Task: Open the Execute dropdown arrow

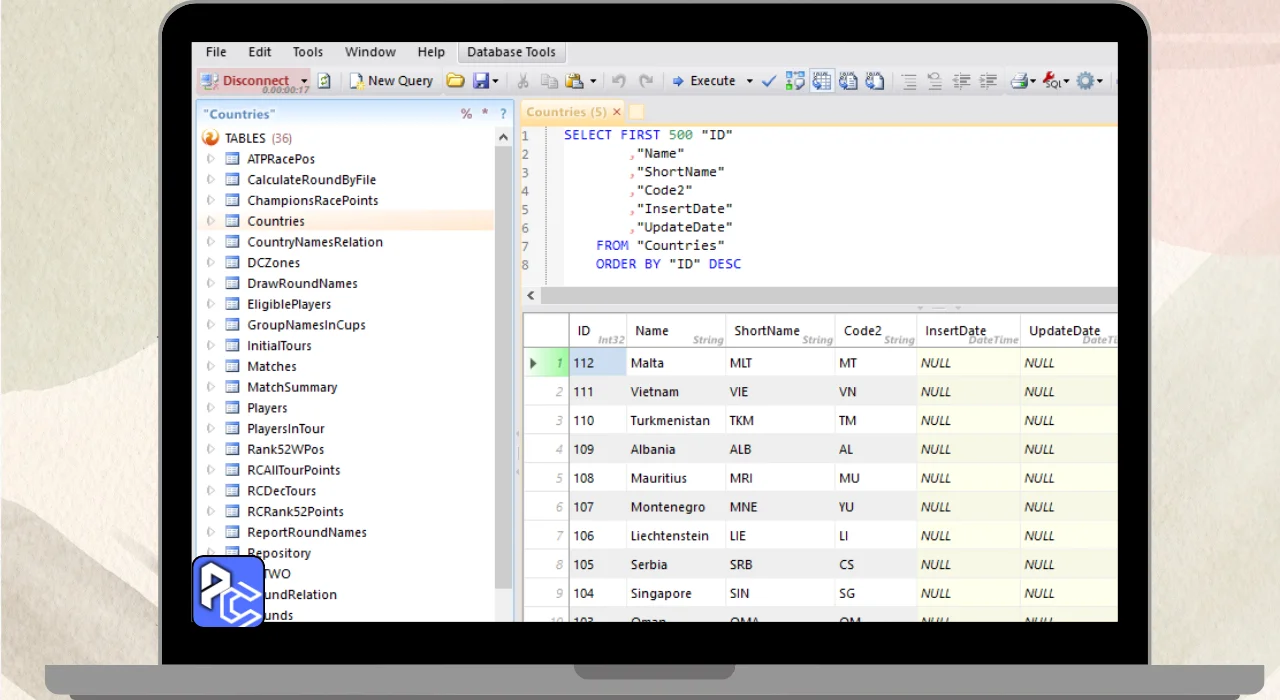Action: point(749,81)
